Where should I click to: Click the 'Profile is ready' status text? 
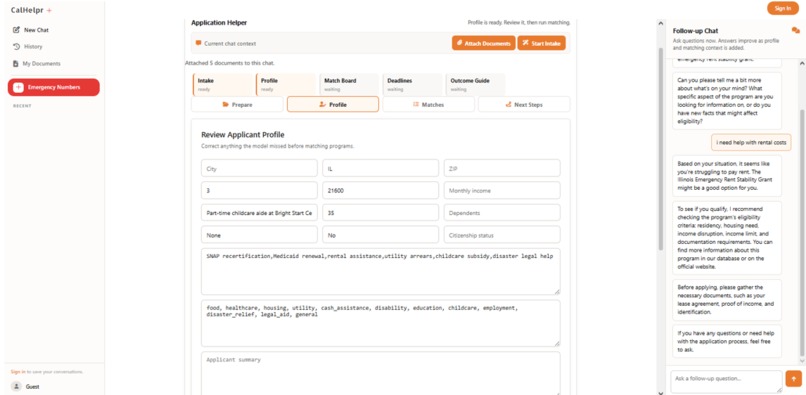(x=519, y=23)
